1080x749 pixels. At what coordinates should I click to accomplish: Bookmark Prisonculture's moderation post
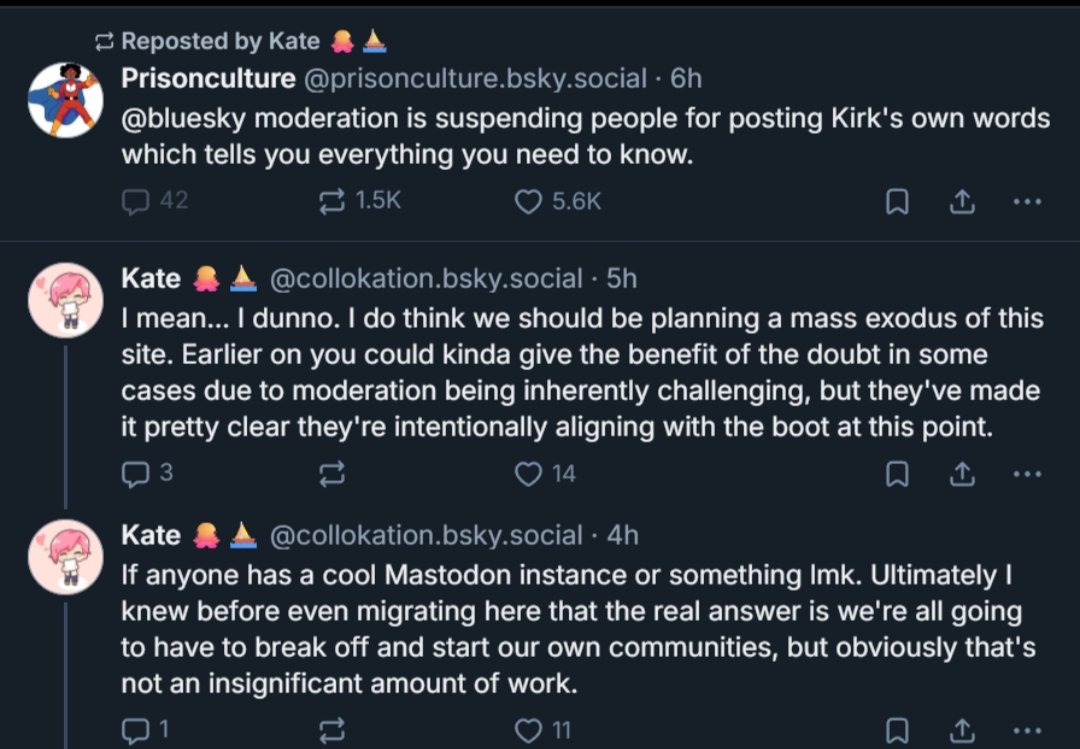pos(897,202)
